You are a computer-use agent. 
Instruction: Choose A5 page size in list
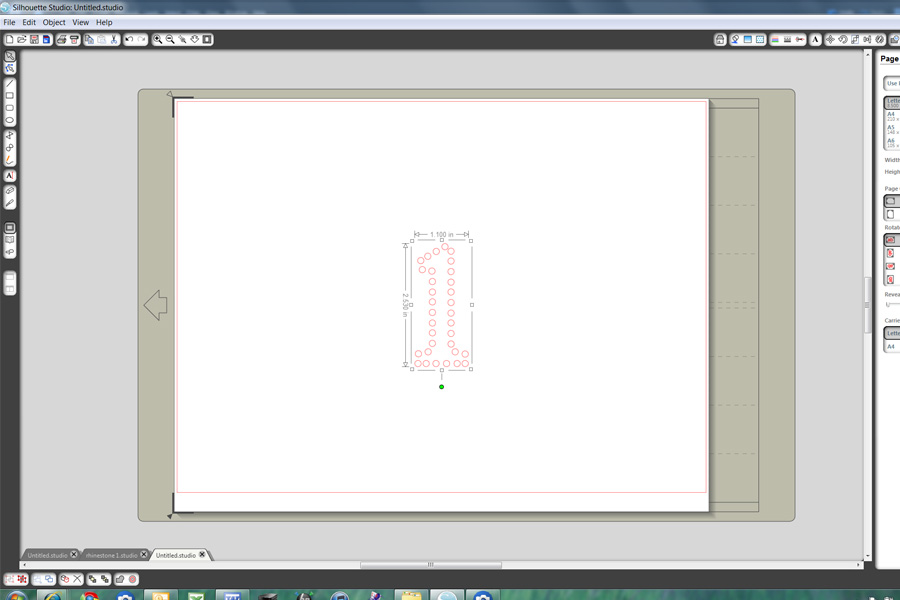coord(890,130)
